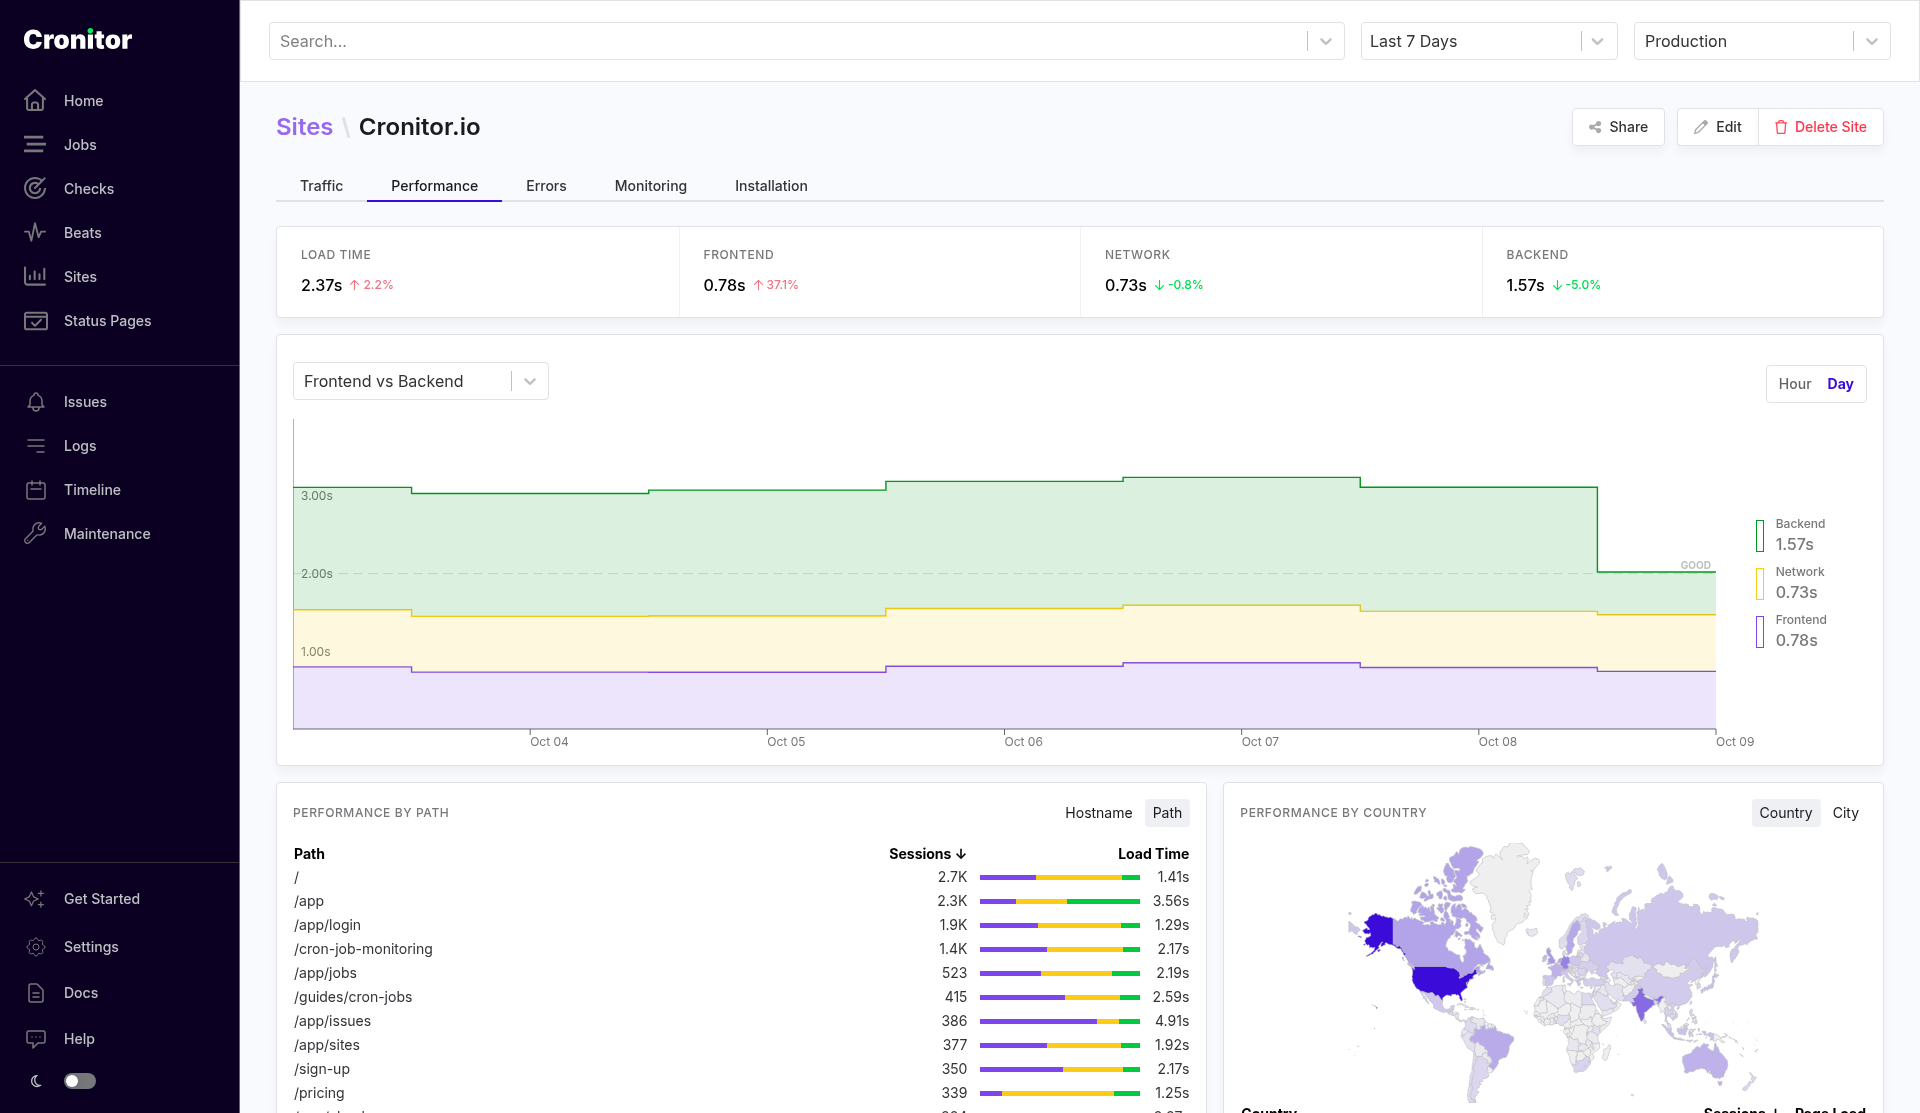Click the Backend 1.57s metric card

point(1682,272)
